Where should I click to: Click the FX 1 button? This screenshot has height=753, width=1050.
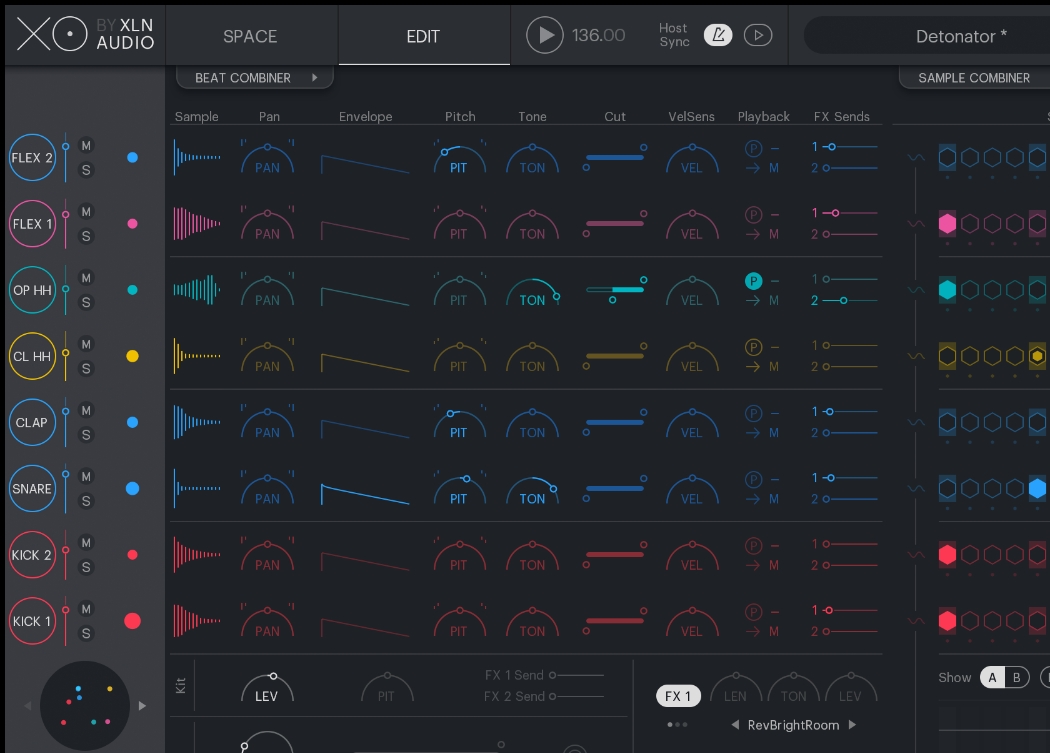[x=678, y=696]
